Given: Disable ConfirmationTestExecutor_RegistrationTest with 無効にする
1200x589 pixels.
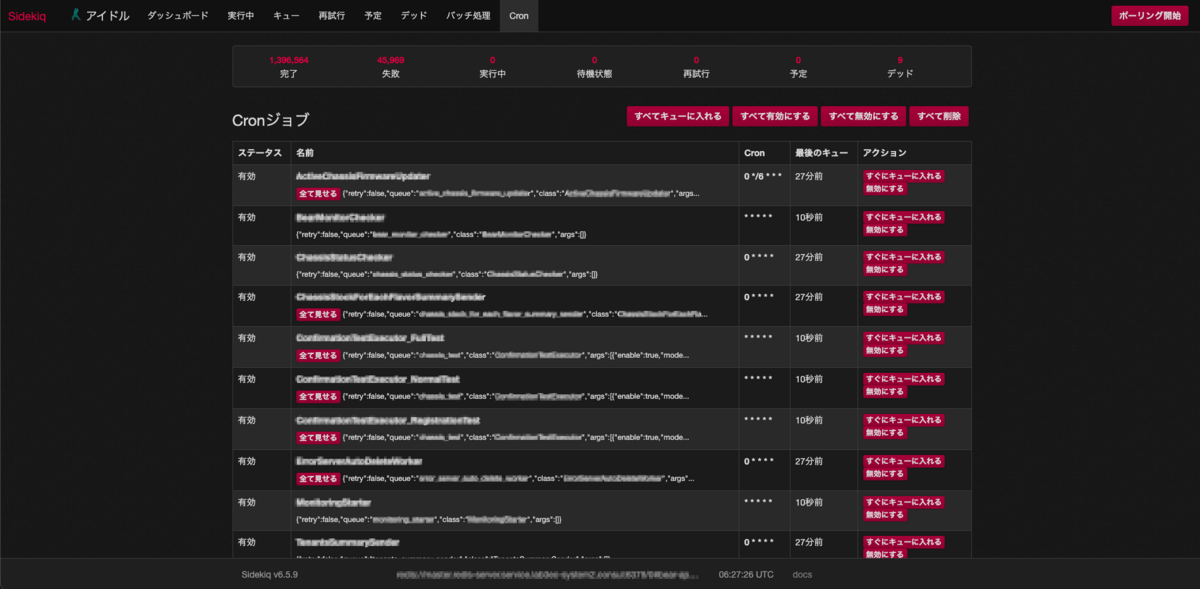Looking at the screenshot, I should [885, 432].
